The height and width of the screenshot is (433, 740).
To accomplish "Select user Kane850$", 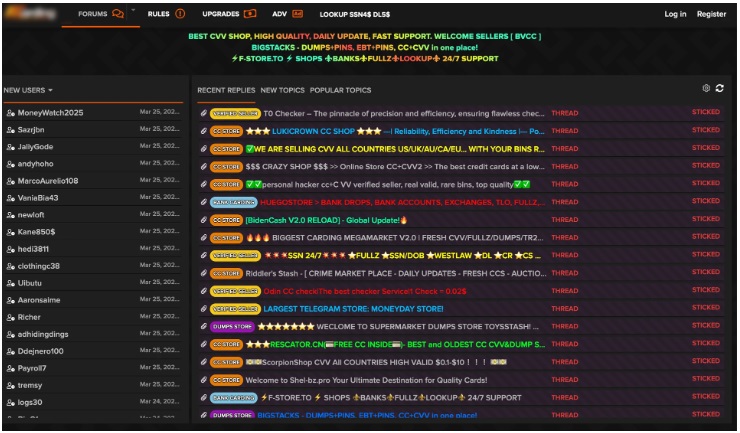I will [x=36, y=232].
